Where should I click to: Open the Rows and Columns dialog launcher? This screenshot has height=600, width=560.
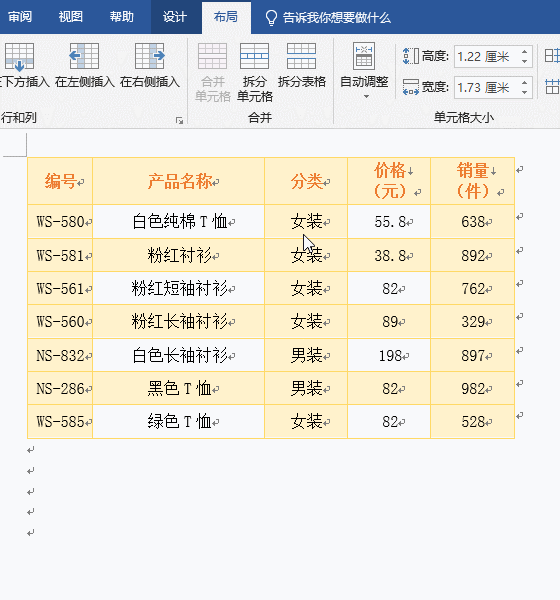(x=179, y=121)
